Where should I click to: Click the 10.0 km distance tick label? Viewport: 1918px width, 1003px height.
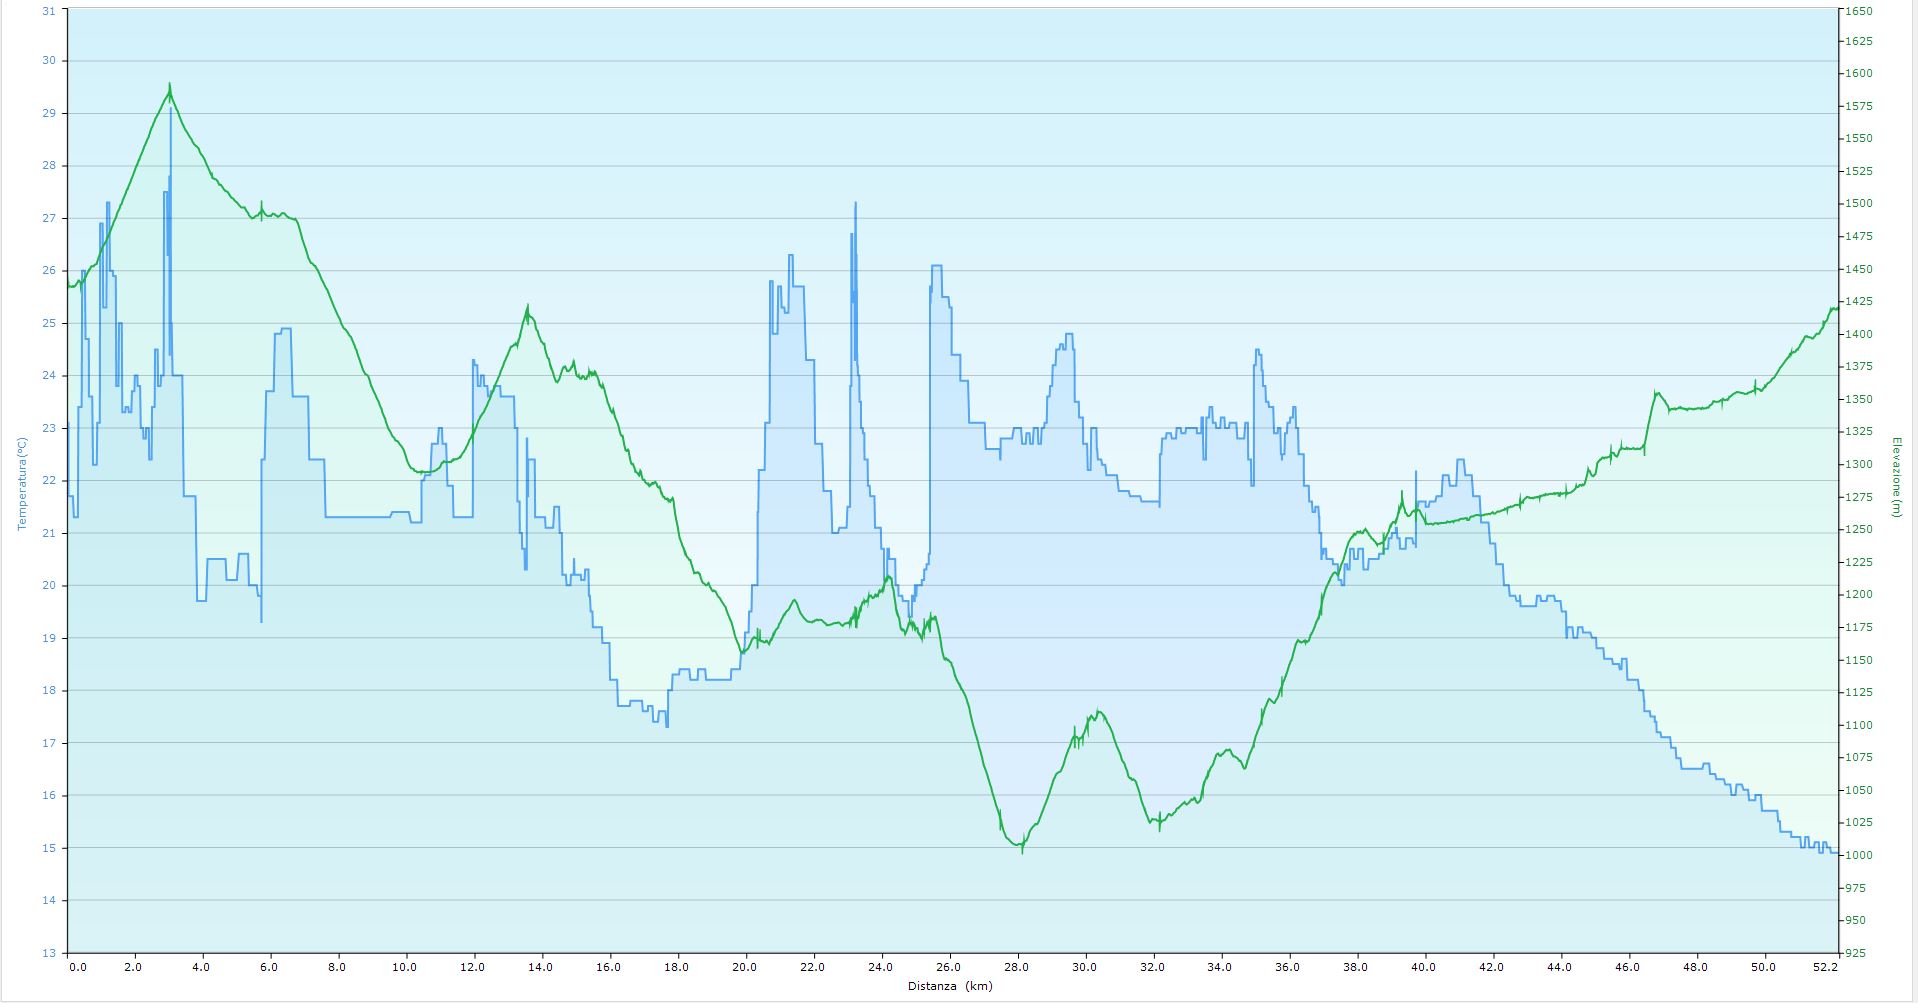click(404, 967)
